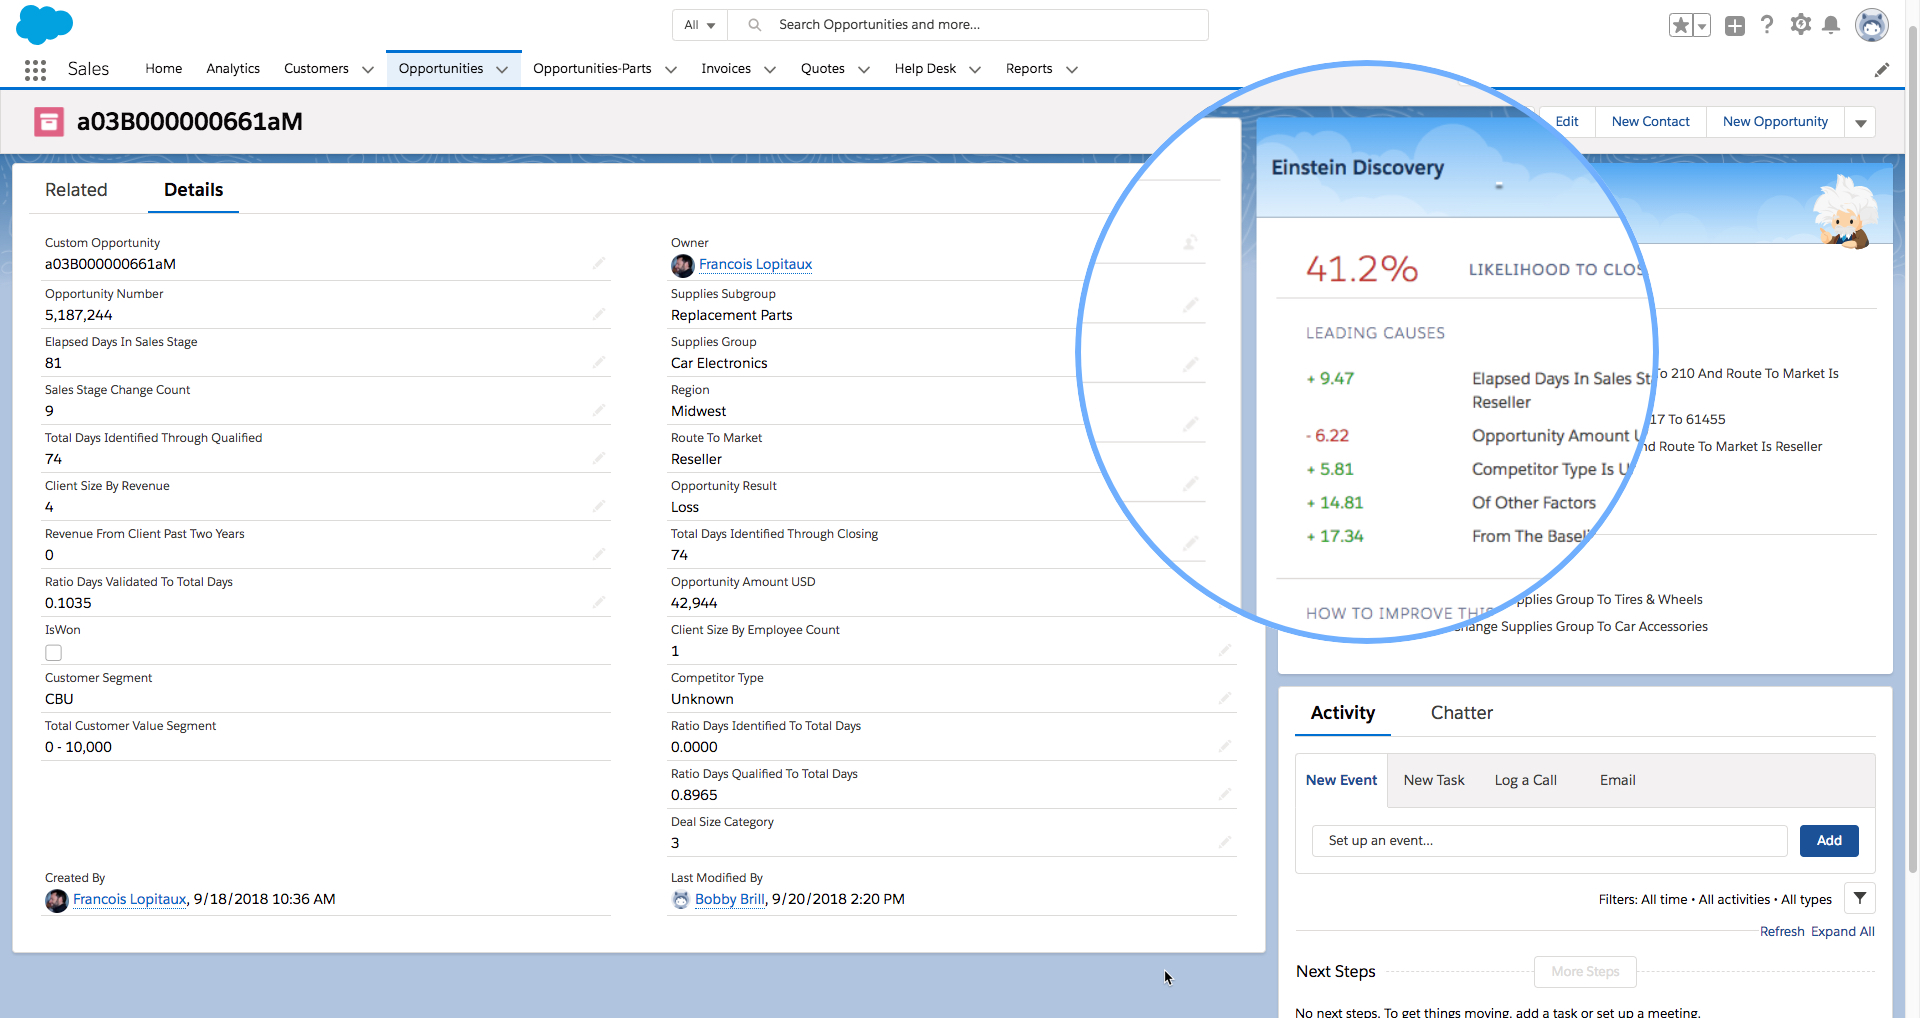The height and width of the screenshot is (1018, 1920).
Task: Open Created By Francois Lopitaux link
Action: coord(130,899)
